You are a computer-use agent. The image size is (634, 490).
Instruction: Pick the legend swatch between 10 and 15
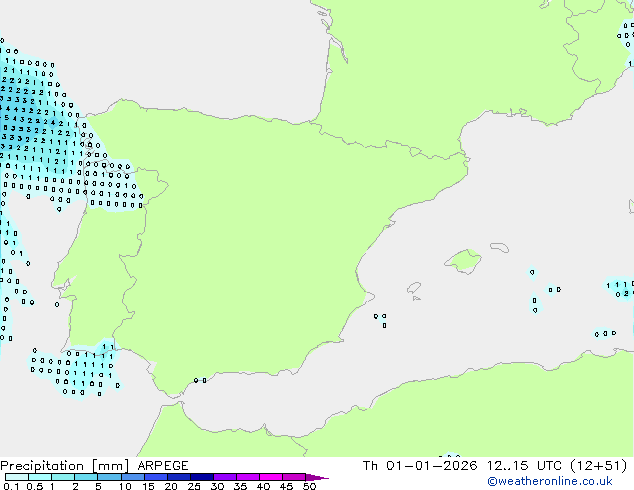[134, 477]
